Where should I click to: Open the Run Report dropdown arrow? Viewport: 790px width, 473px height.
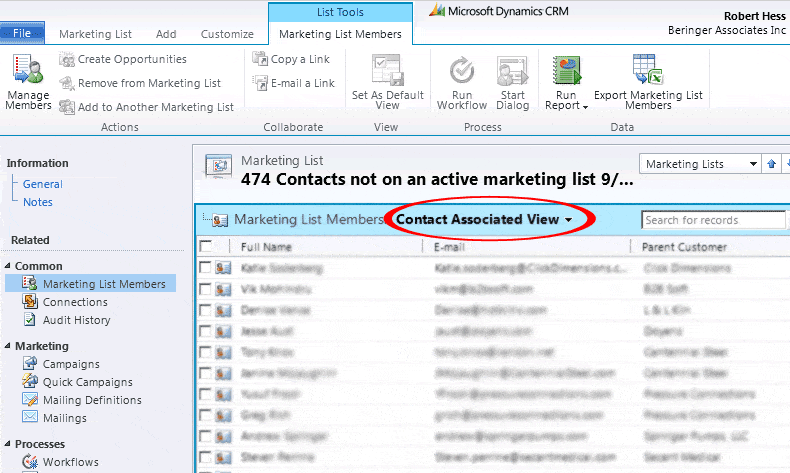[585, 107]
